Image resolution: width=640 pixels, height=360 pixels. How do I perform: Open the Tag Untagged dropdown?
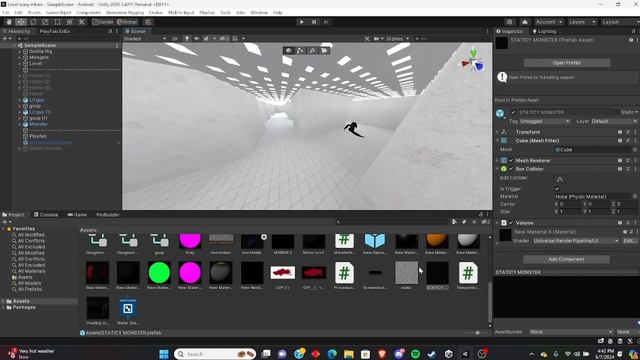click(x=545, y=122)
